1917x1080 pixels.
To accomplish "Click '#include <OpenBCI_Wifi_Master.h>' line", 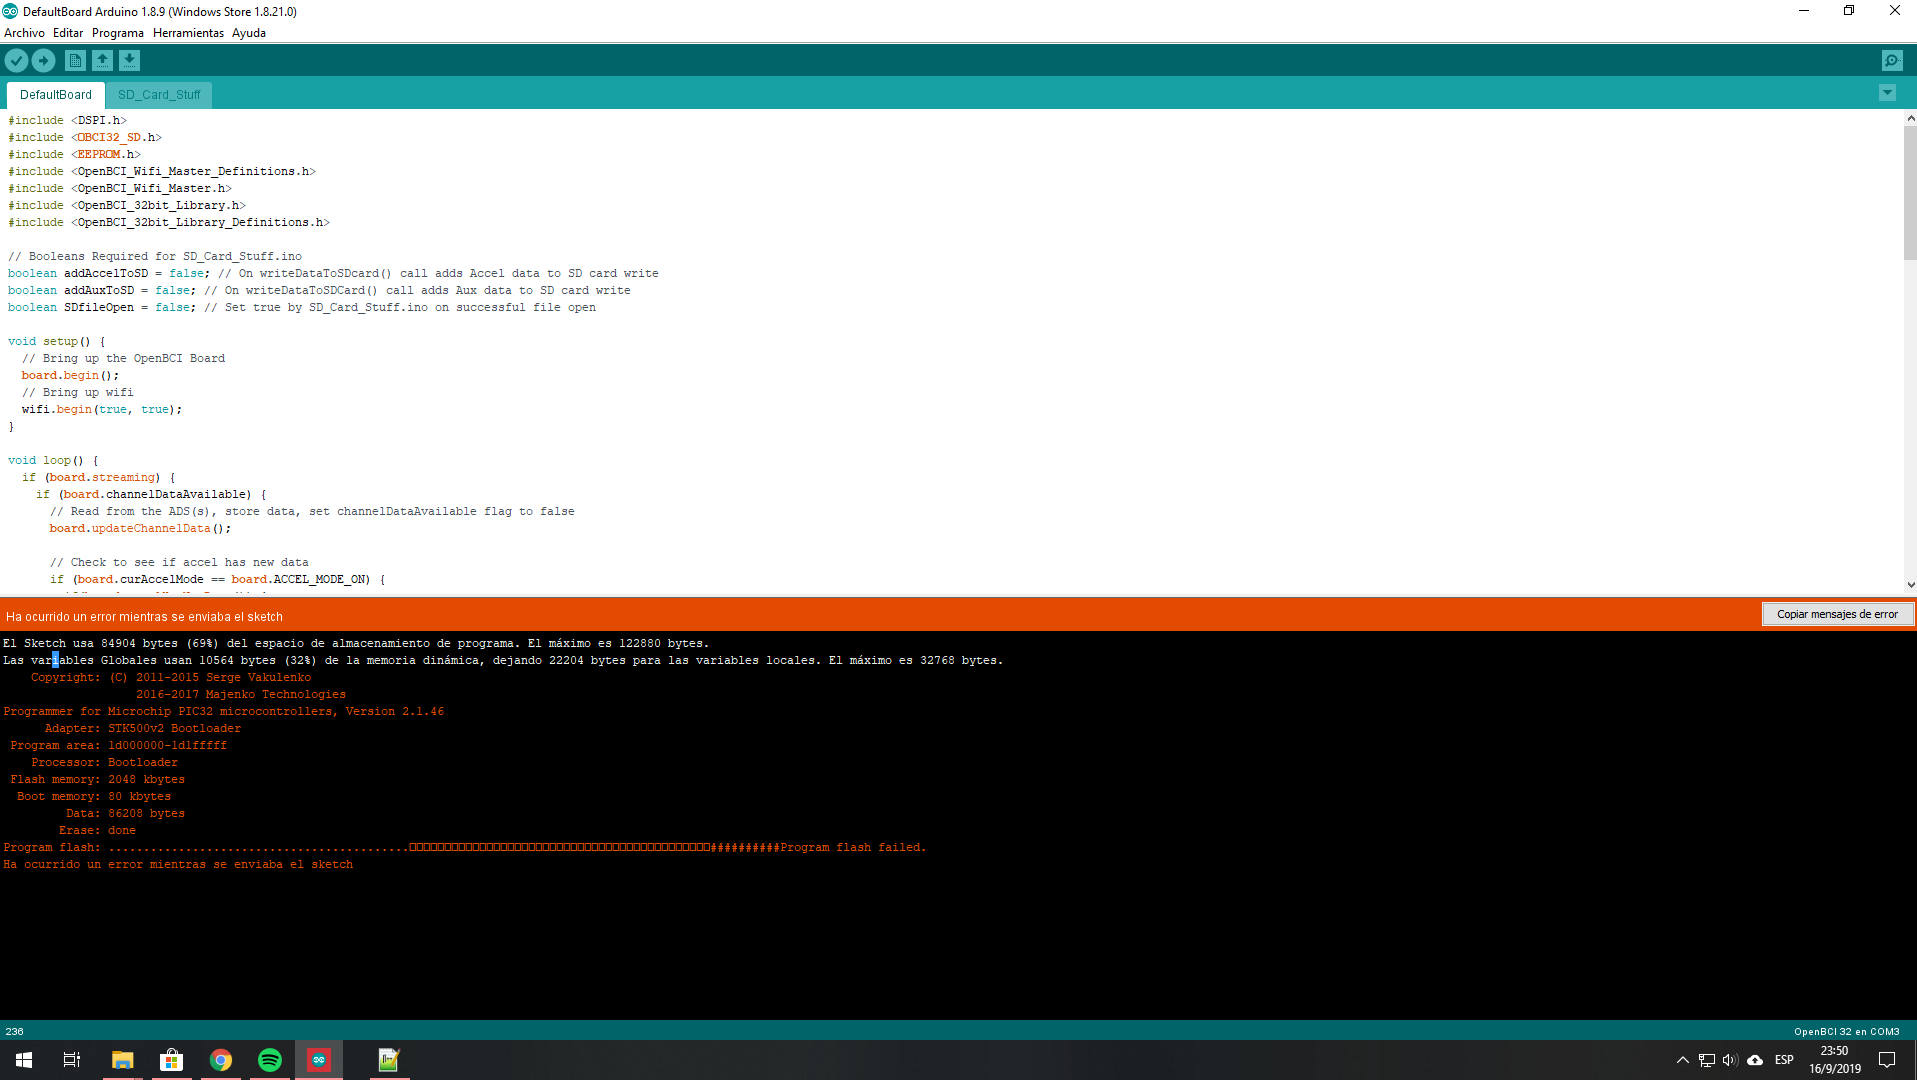I will pos(120,189).
